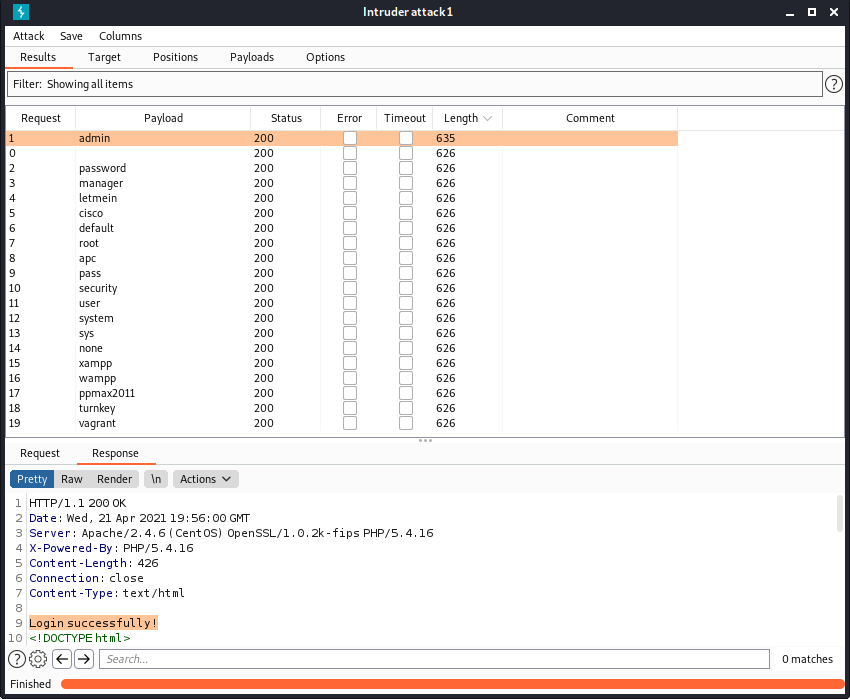The image size is (850, 699).
Task: Click the search help icon at bottom left
Action: tap(17, 659)
